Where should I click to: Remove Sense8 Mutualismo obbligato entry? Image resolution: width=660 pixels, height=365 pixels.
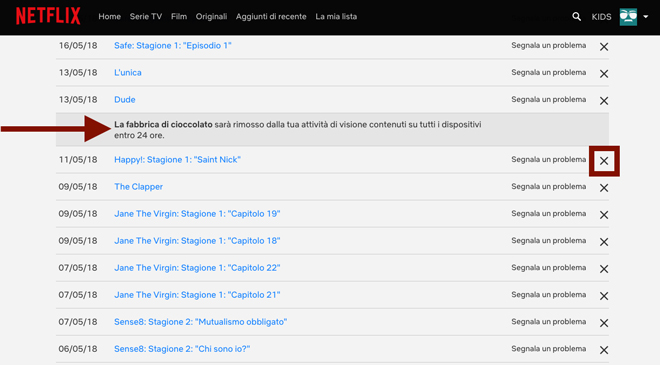604,323
